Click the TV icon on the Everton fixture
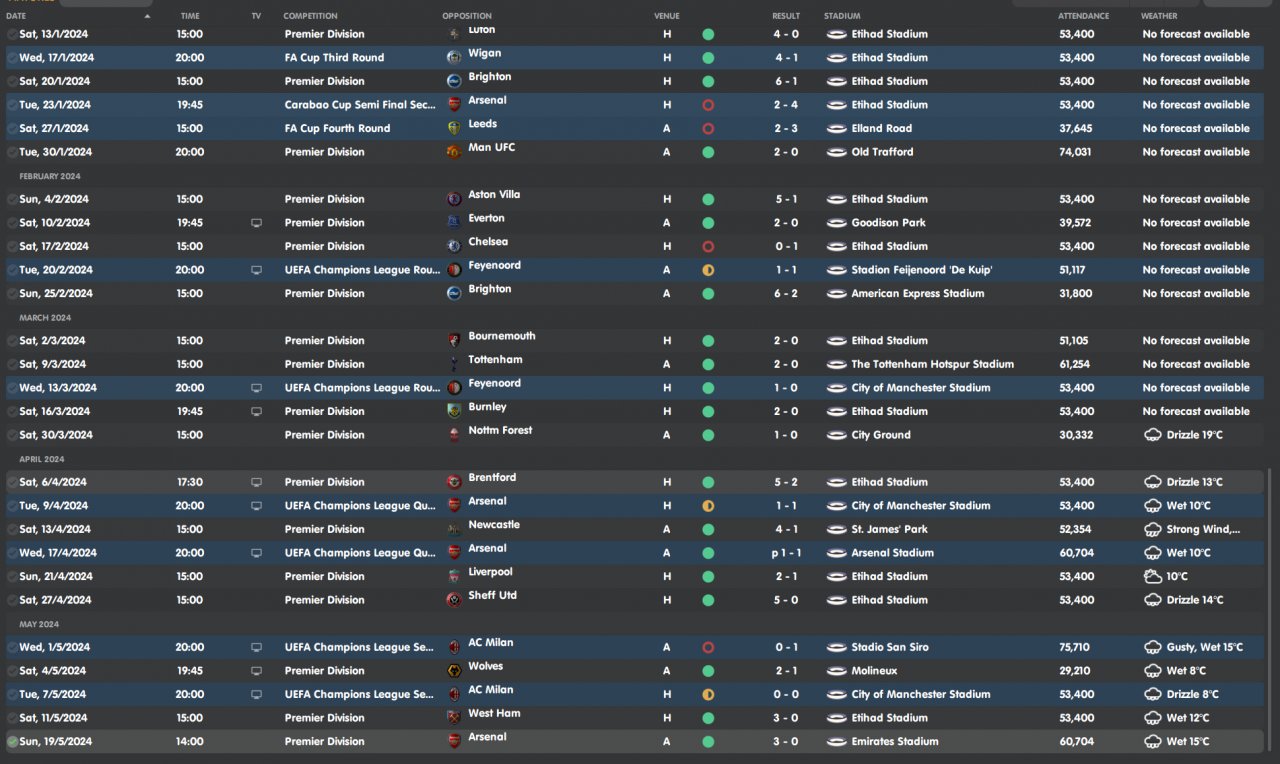The height and width of the screenshot is (764, 1280). 256,223
